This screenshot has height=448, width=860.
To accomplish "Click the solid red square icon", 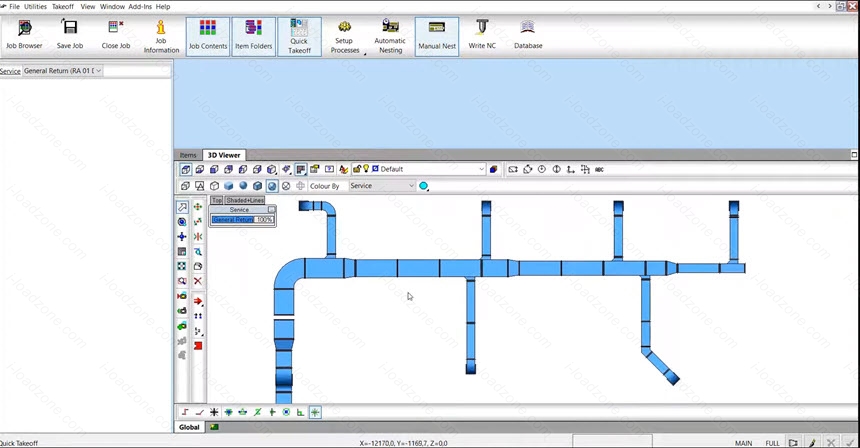I will pyautogui.click(x=198, y=346).
